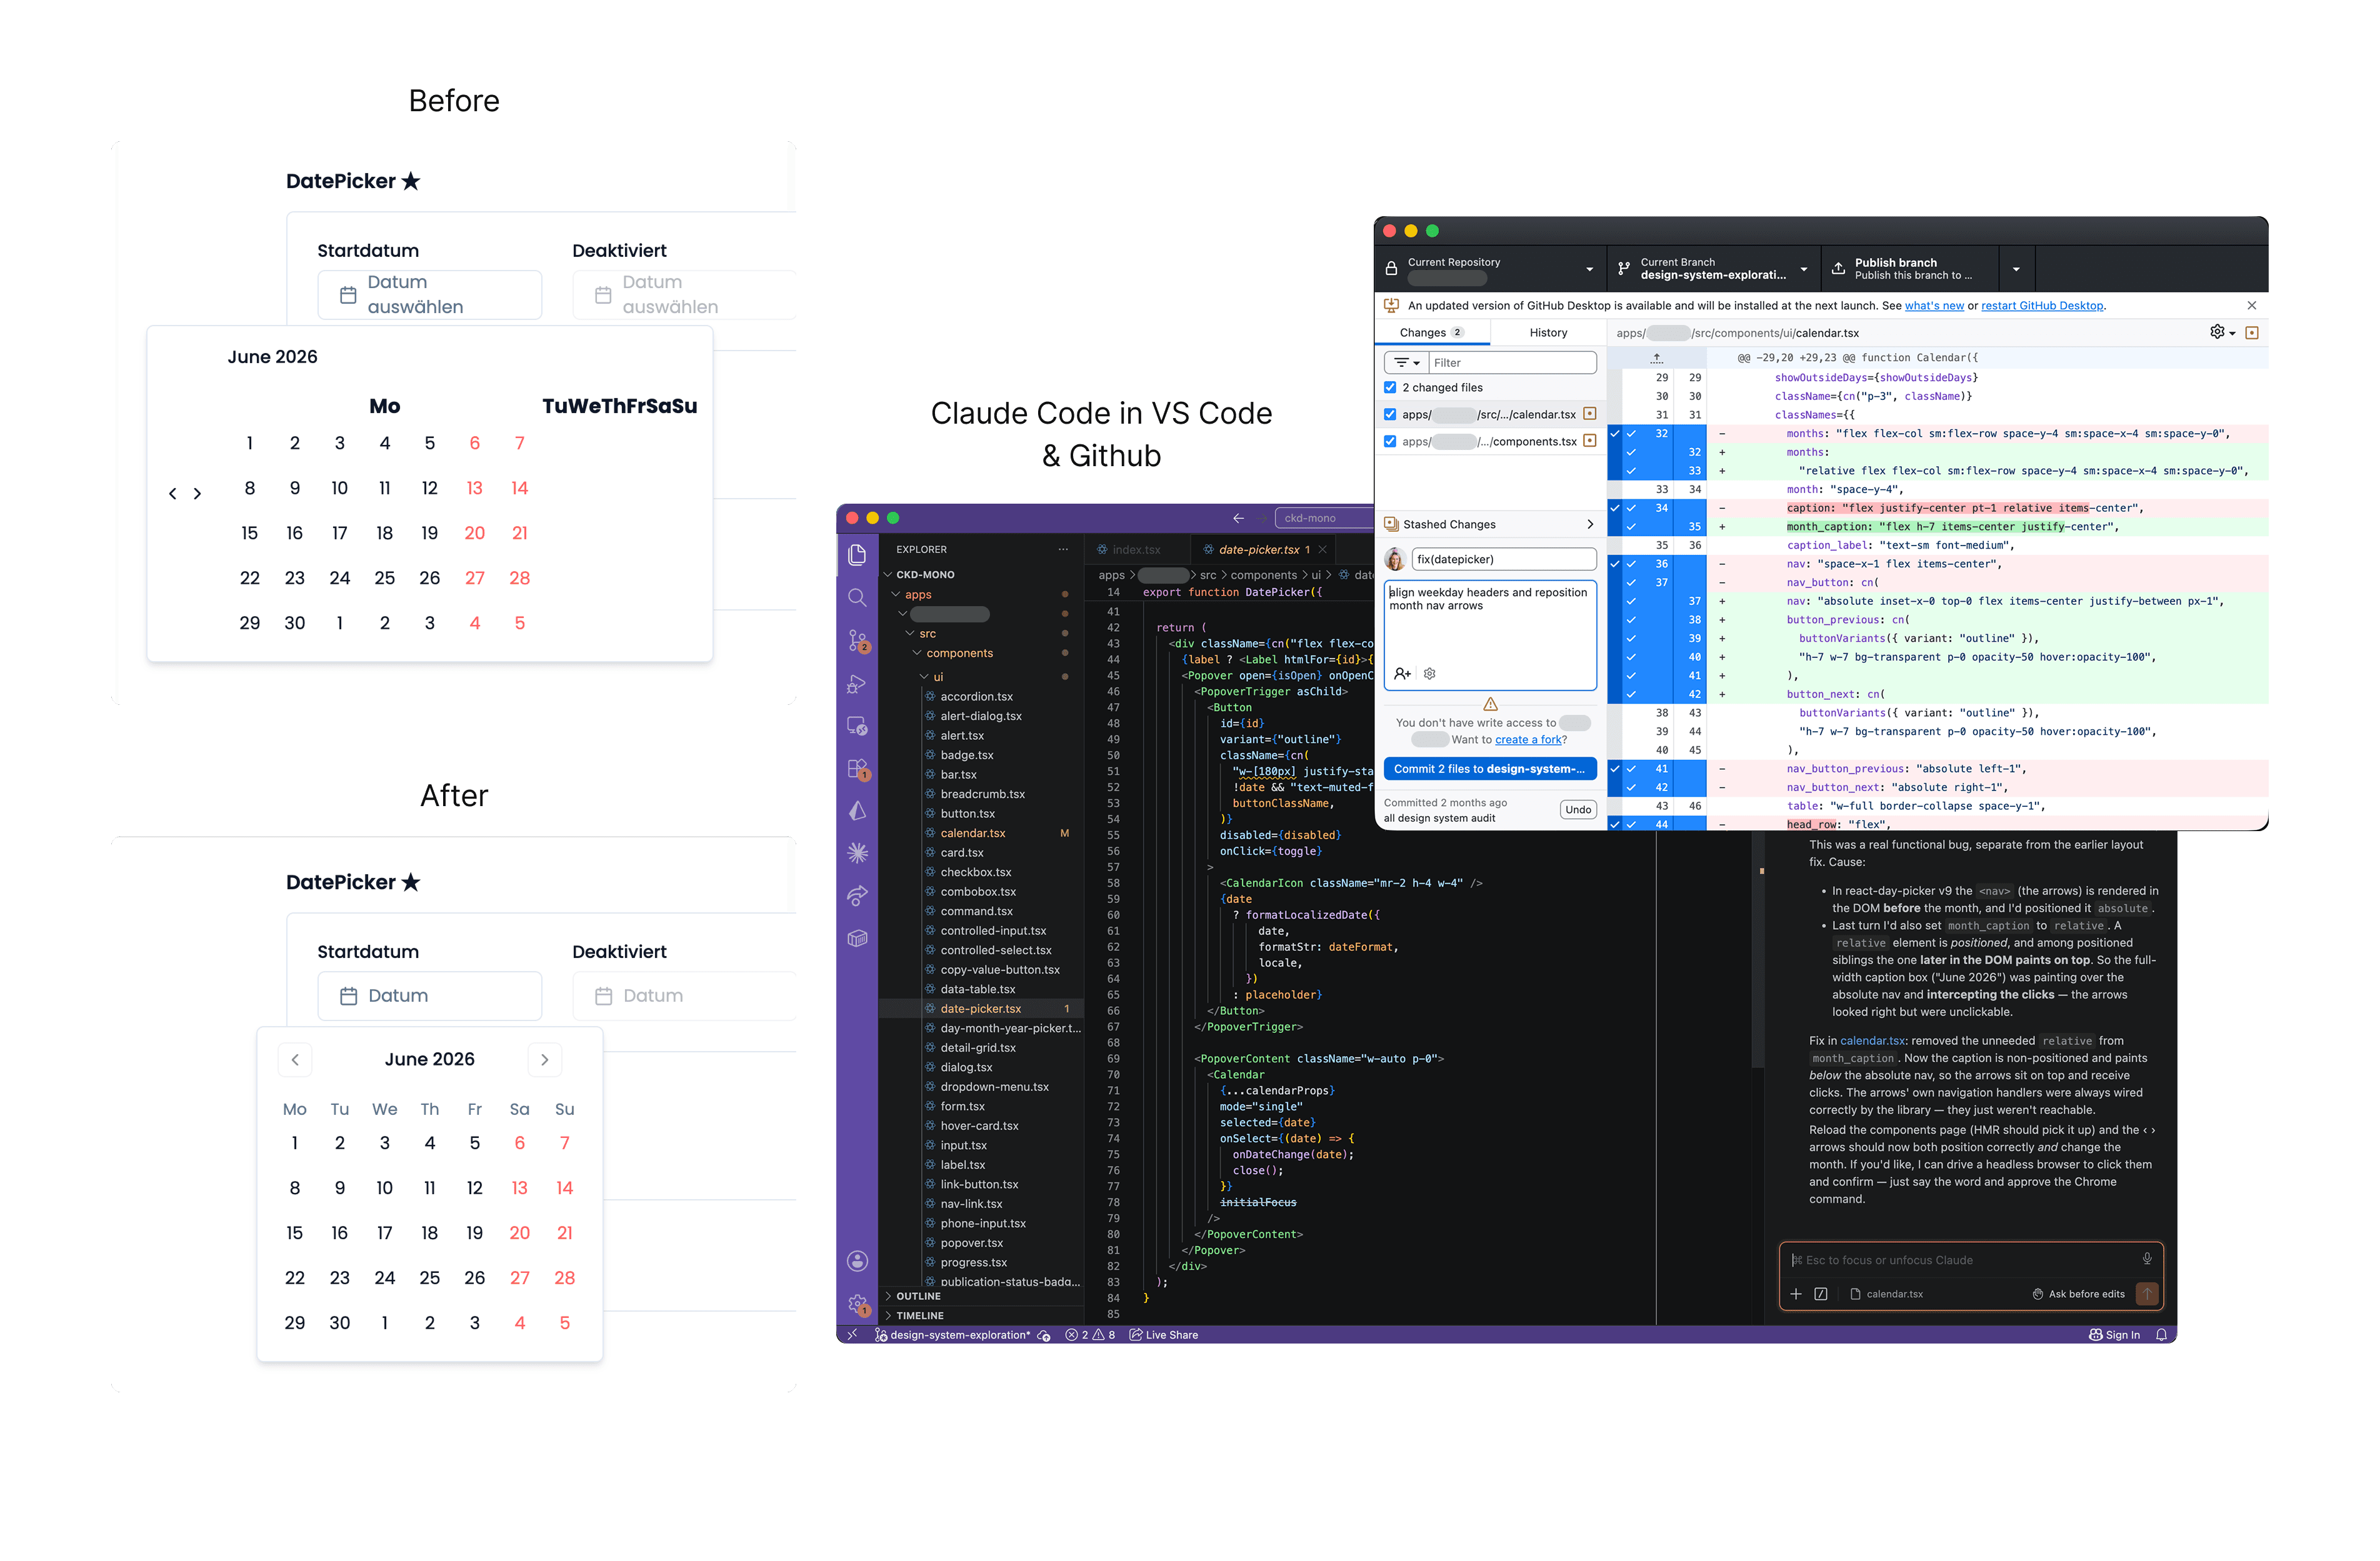
Task: Open the Accounts icon in VS Code activity bar
Action: click(x=857, y=1261)
